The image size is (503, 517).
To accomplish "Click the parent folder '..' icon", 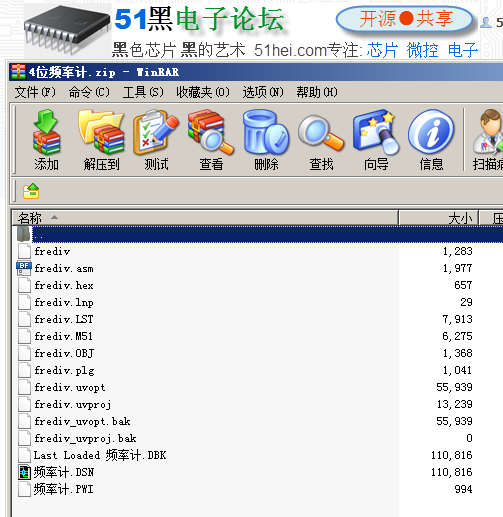I will click(x=24, y=234).
